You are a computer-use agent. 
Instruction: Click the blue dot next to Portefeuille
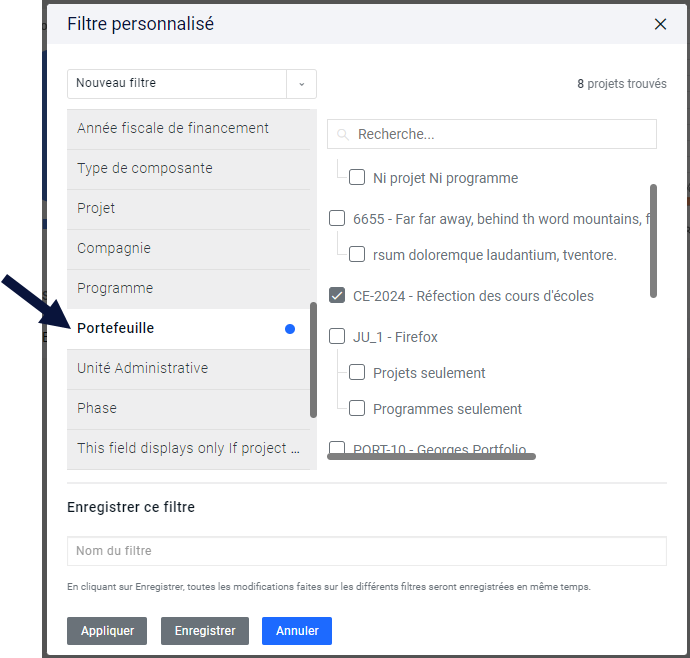[x=290, y=329]
